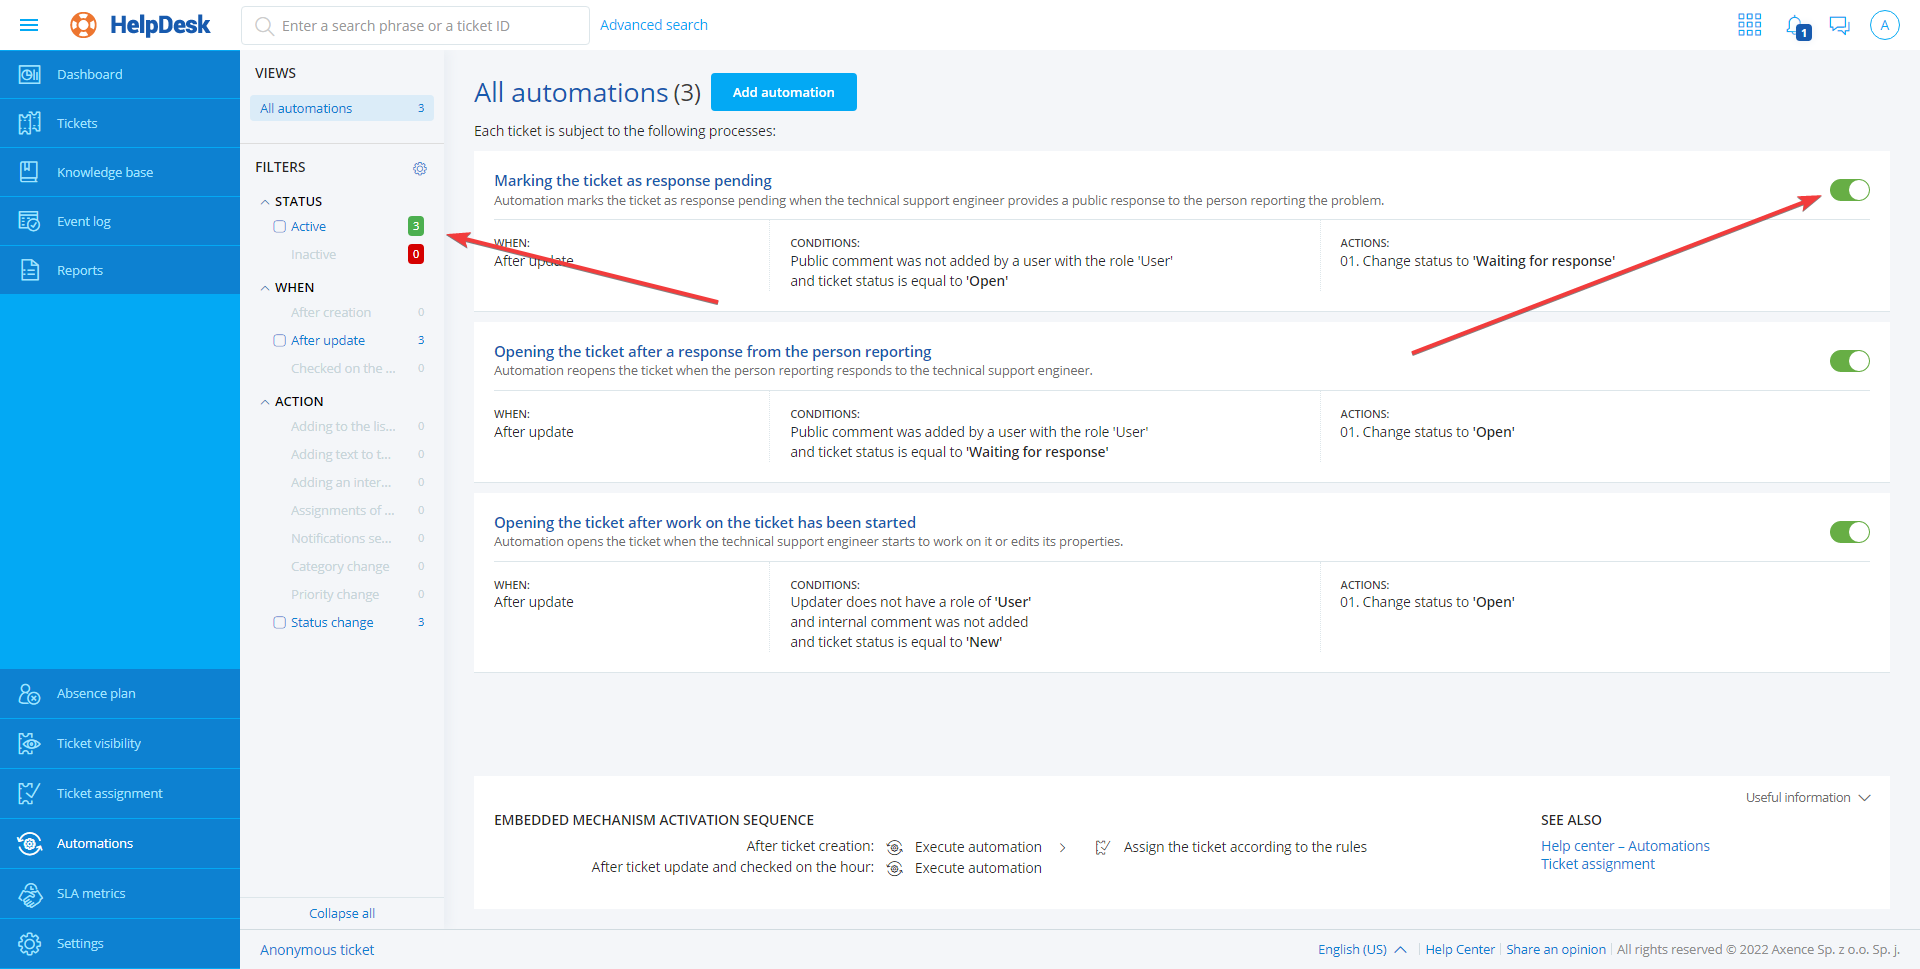Click the user avatar icon
This screenshot has height=969, width=1920.
1884,25
